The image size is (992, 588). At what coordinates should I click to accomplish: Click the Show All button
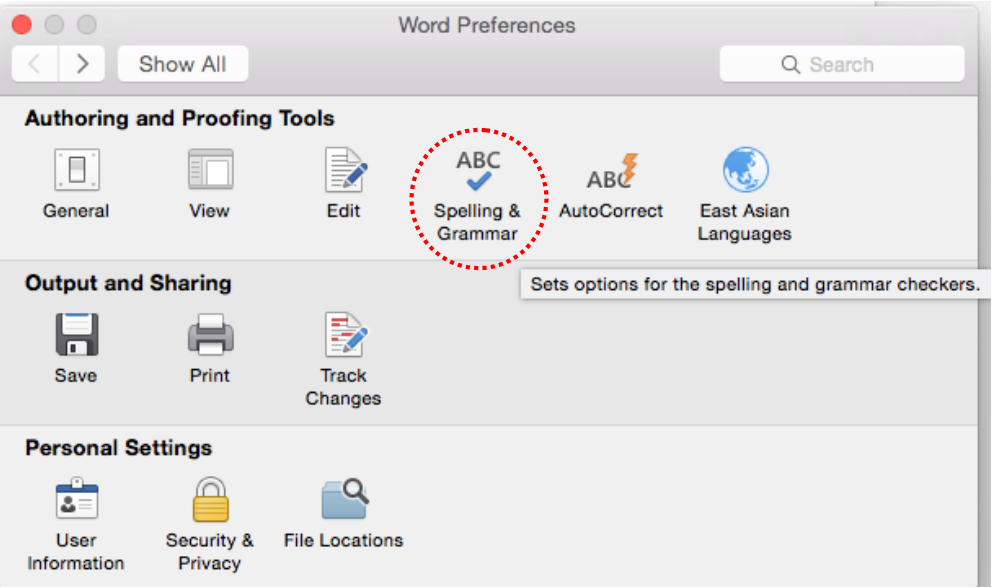pos(183,64)
